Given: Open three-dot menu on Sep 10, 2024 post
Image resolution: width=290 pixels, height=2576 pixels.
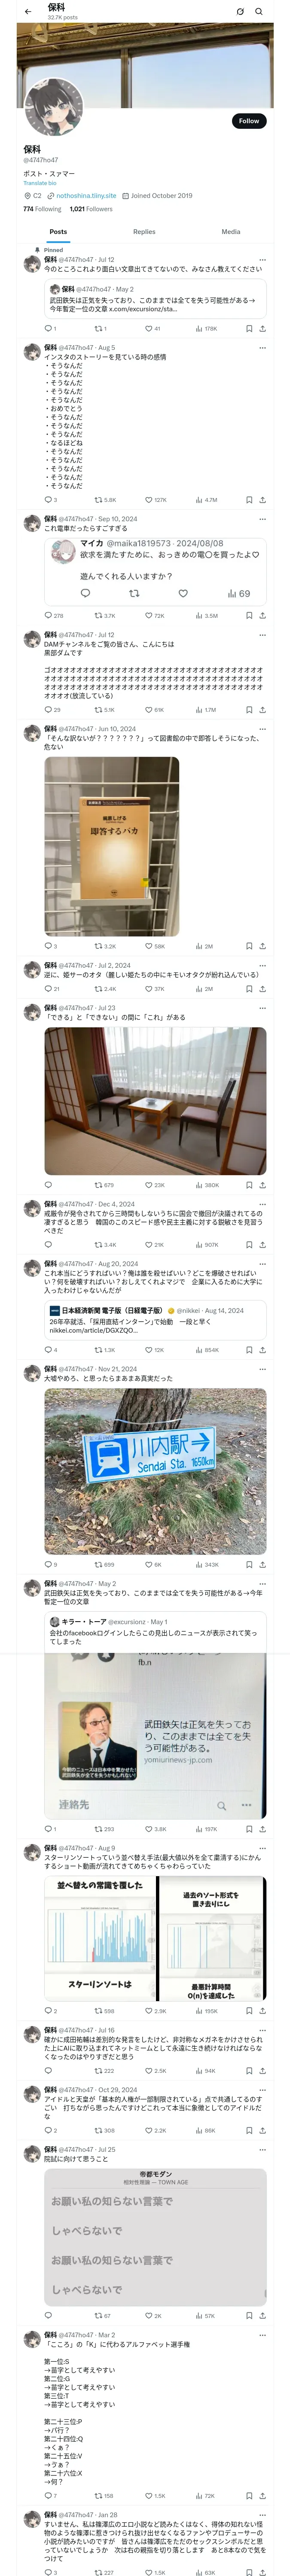Looking at the screenshot, I should point(262,519).
